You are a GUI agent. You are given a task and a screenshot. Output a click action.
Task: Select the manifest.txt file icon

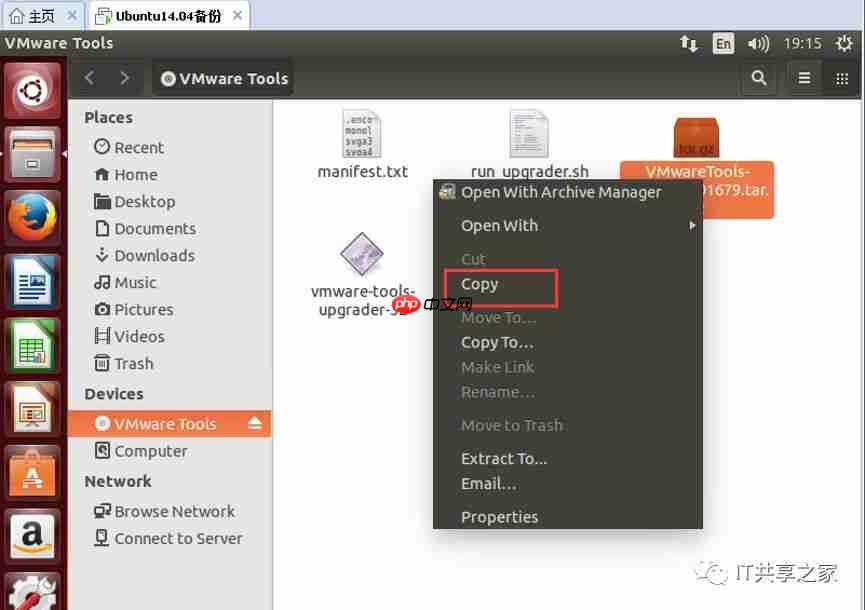362,133
